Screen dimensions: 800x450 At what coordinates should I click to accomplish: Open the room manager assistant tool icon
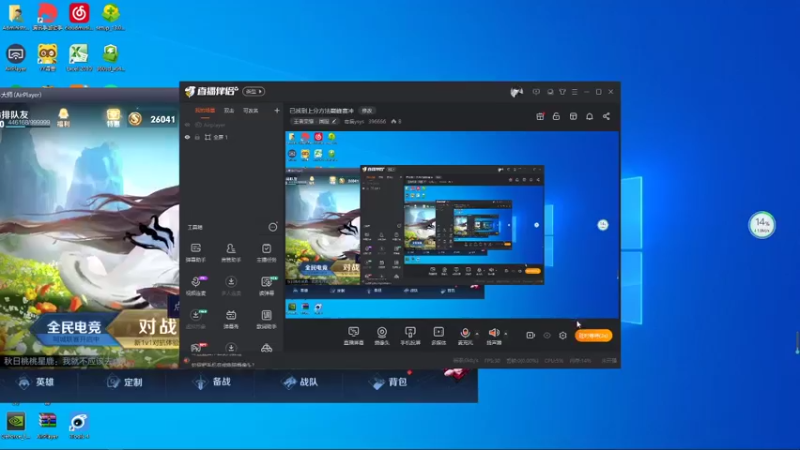[231, 253]
